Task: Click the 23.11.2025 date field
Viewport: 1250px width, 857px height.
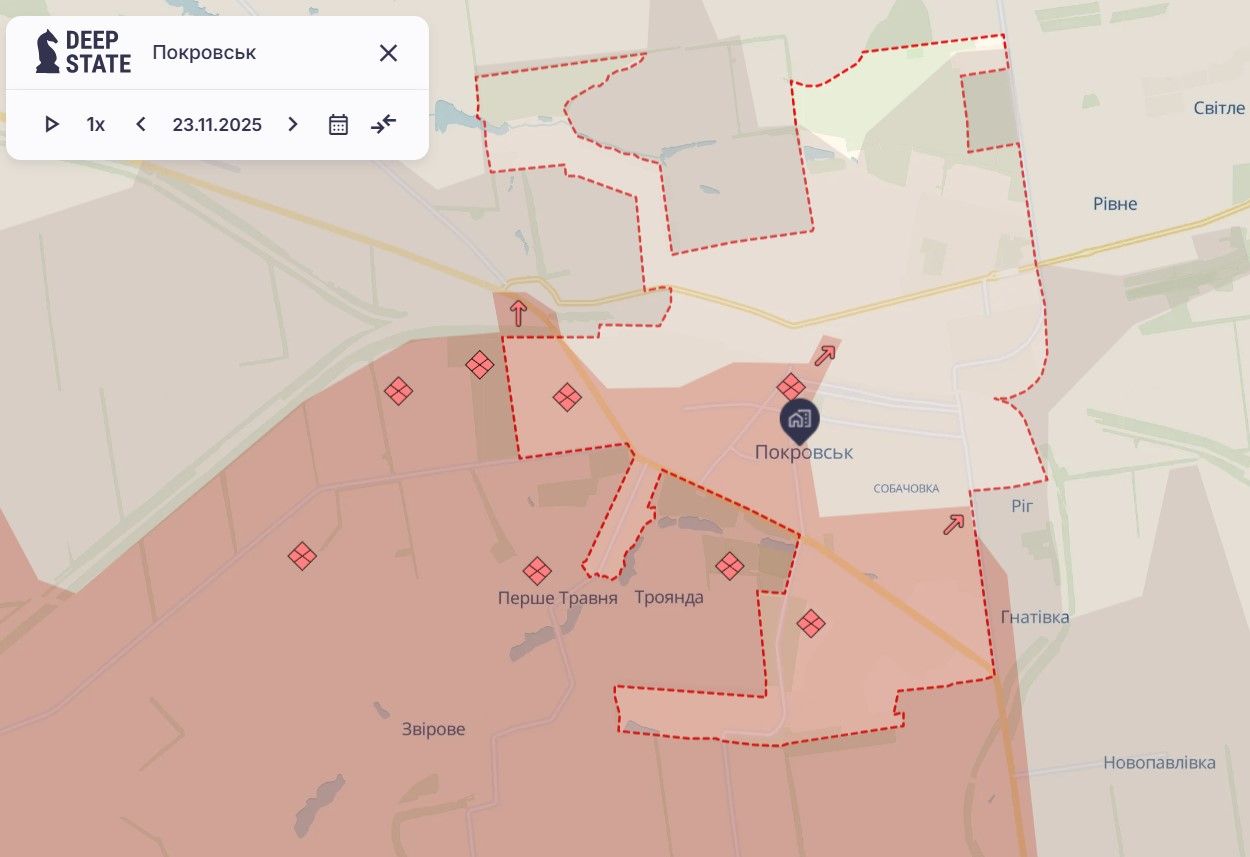Action: coord(217,124)
